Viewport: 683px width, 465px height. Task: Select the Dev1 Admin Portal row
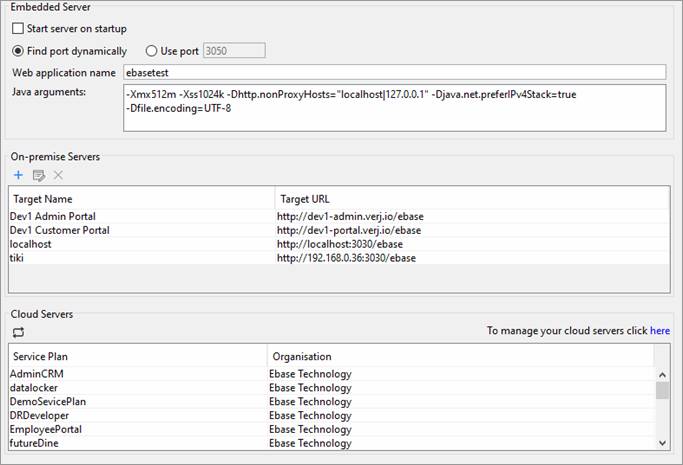[339, 216]
